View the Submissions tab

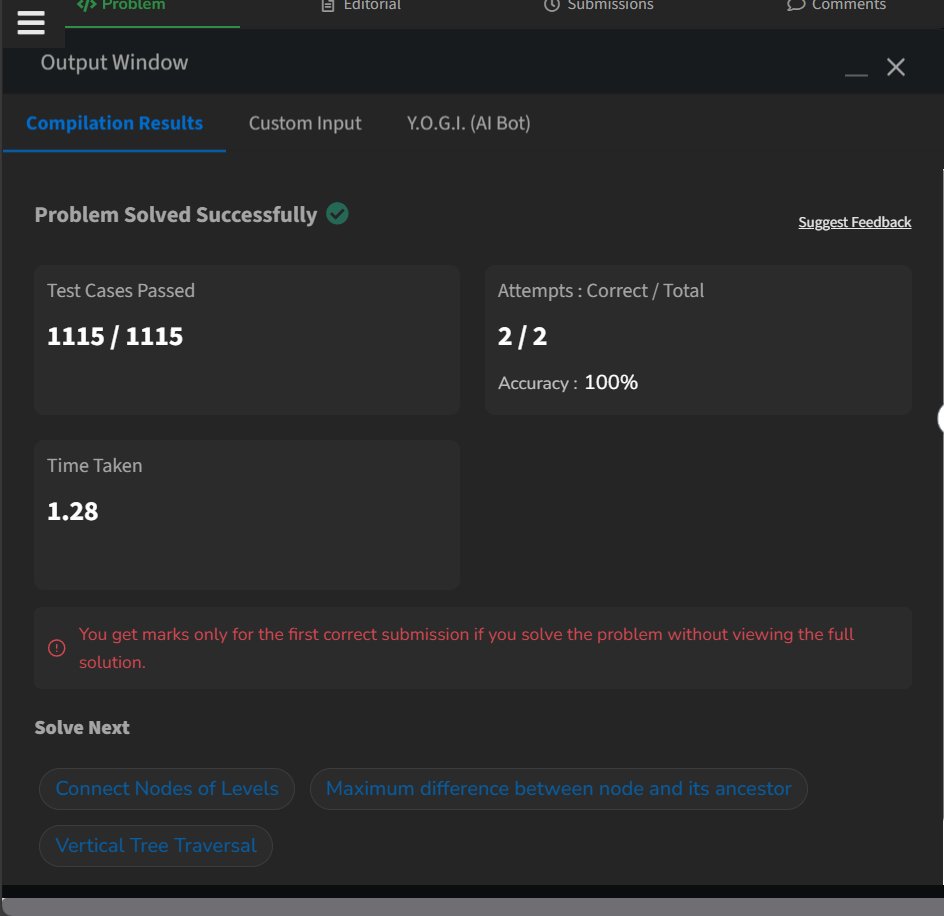[599, 5]
